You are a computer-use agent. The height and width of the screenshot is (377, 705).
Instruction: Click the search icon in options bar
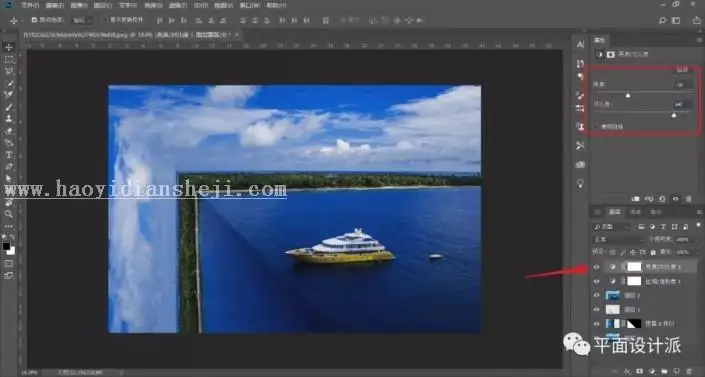(x=662, y=20)
